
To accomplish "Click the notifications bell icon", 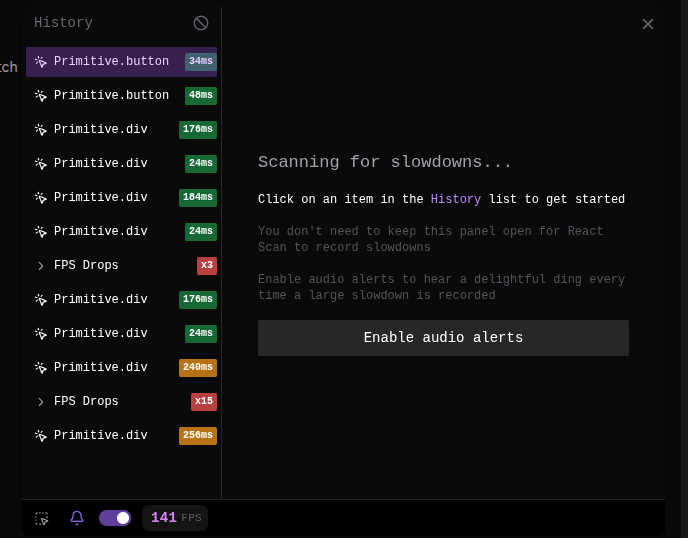I will pos(77,518).
